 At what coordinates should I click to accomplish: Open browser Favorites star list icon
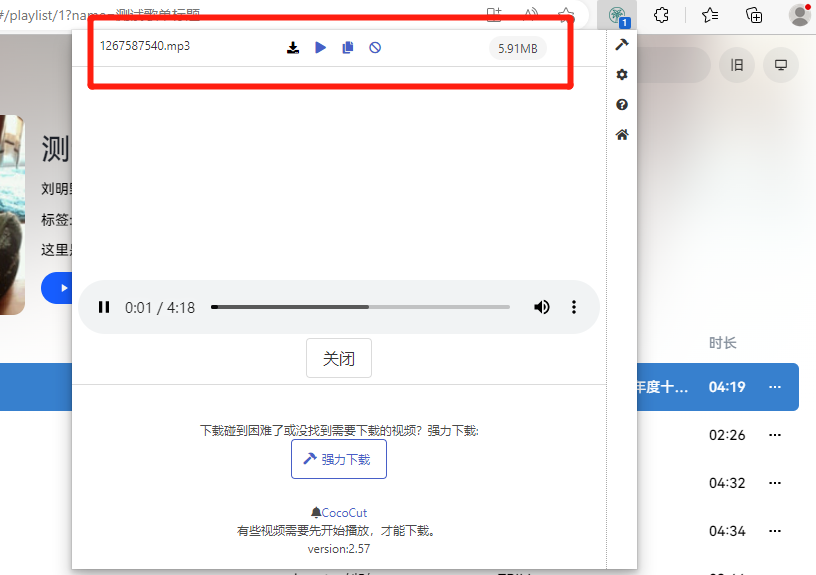pyautogui.click(x=710, y=15)
